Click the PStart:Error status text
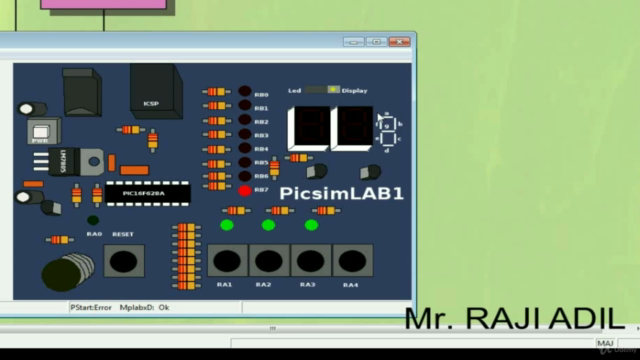Viewport: 640px width, 360px height. click(x=91, y=307)
